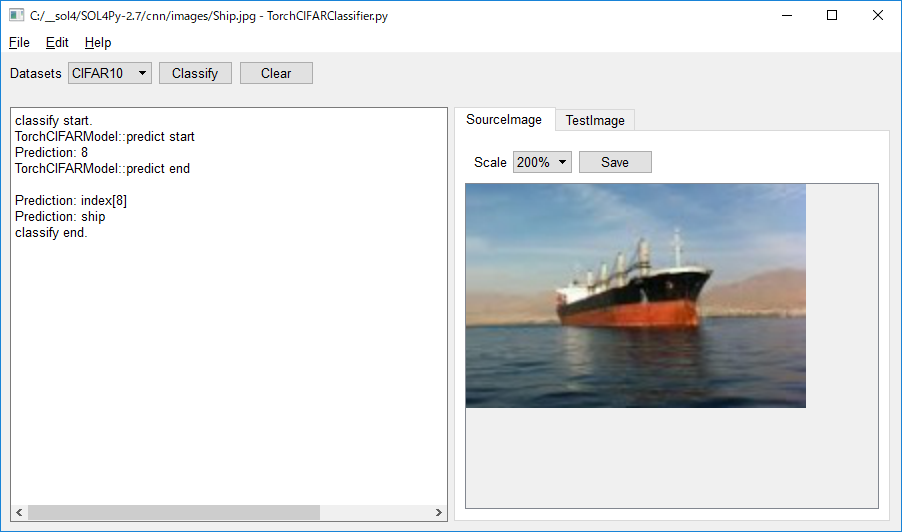Switch to the SourceImage tab
The width and height of the screenshot is (902, 532).
[504, 120]
